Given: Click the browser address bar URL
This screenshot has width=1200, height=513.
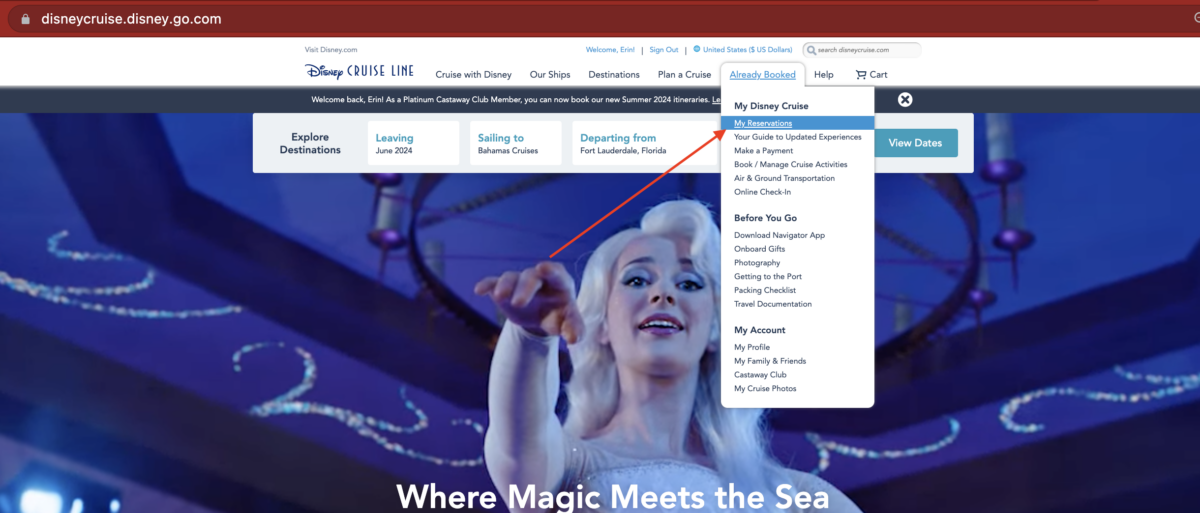Looking at the screenshot, I should (131, 19).
